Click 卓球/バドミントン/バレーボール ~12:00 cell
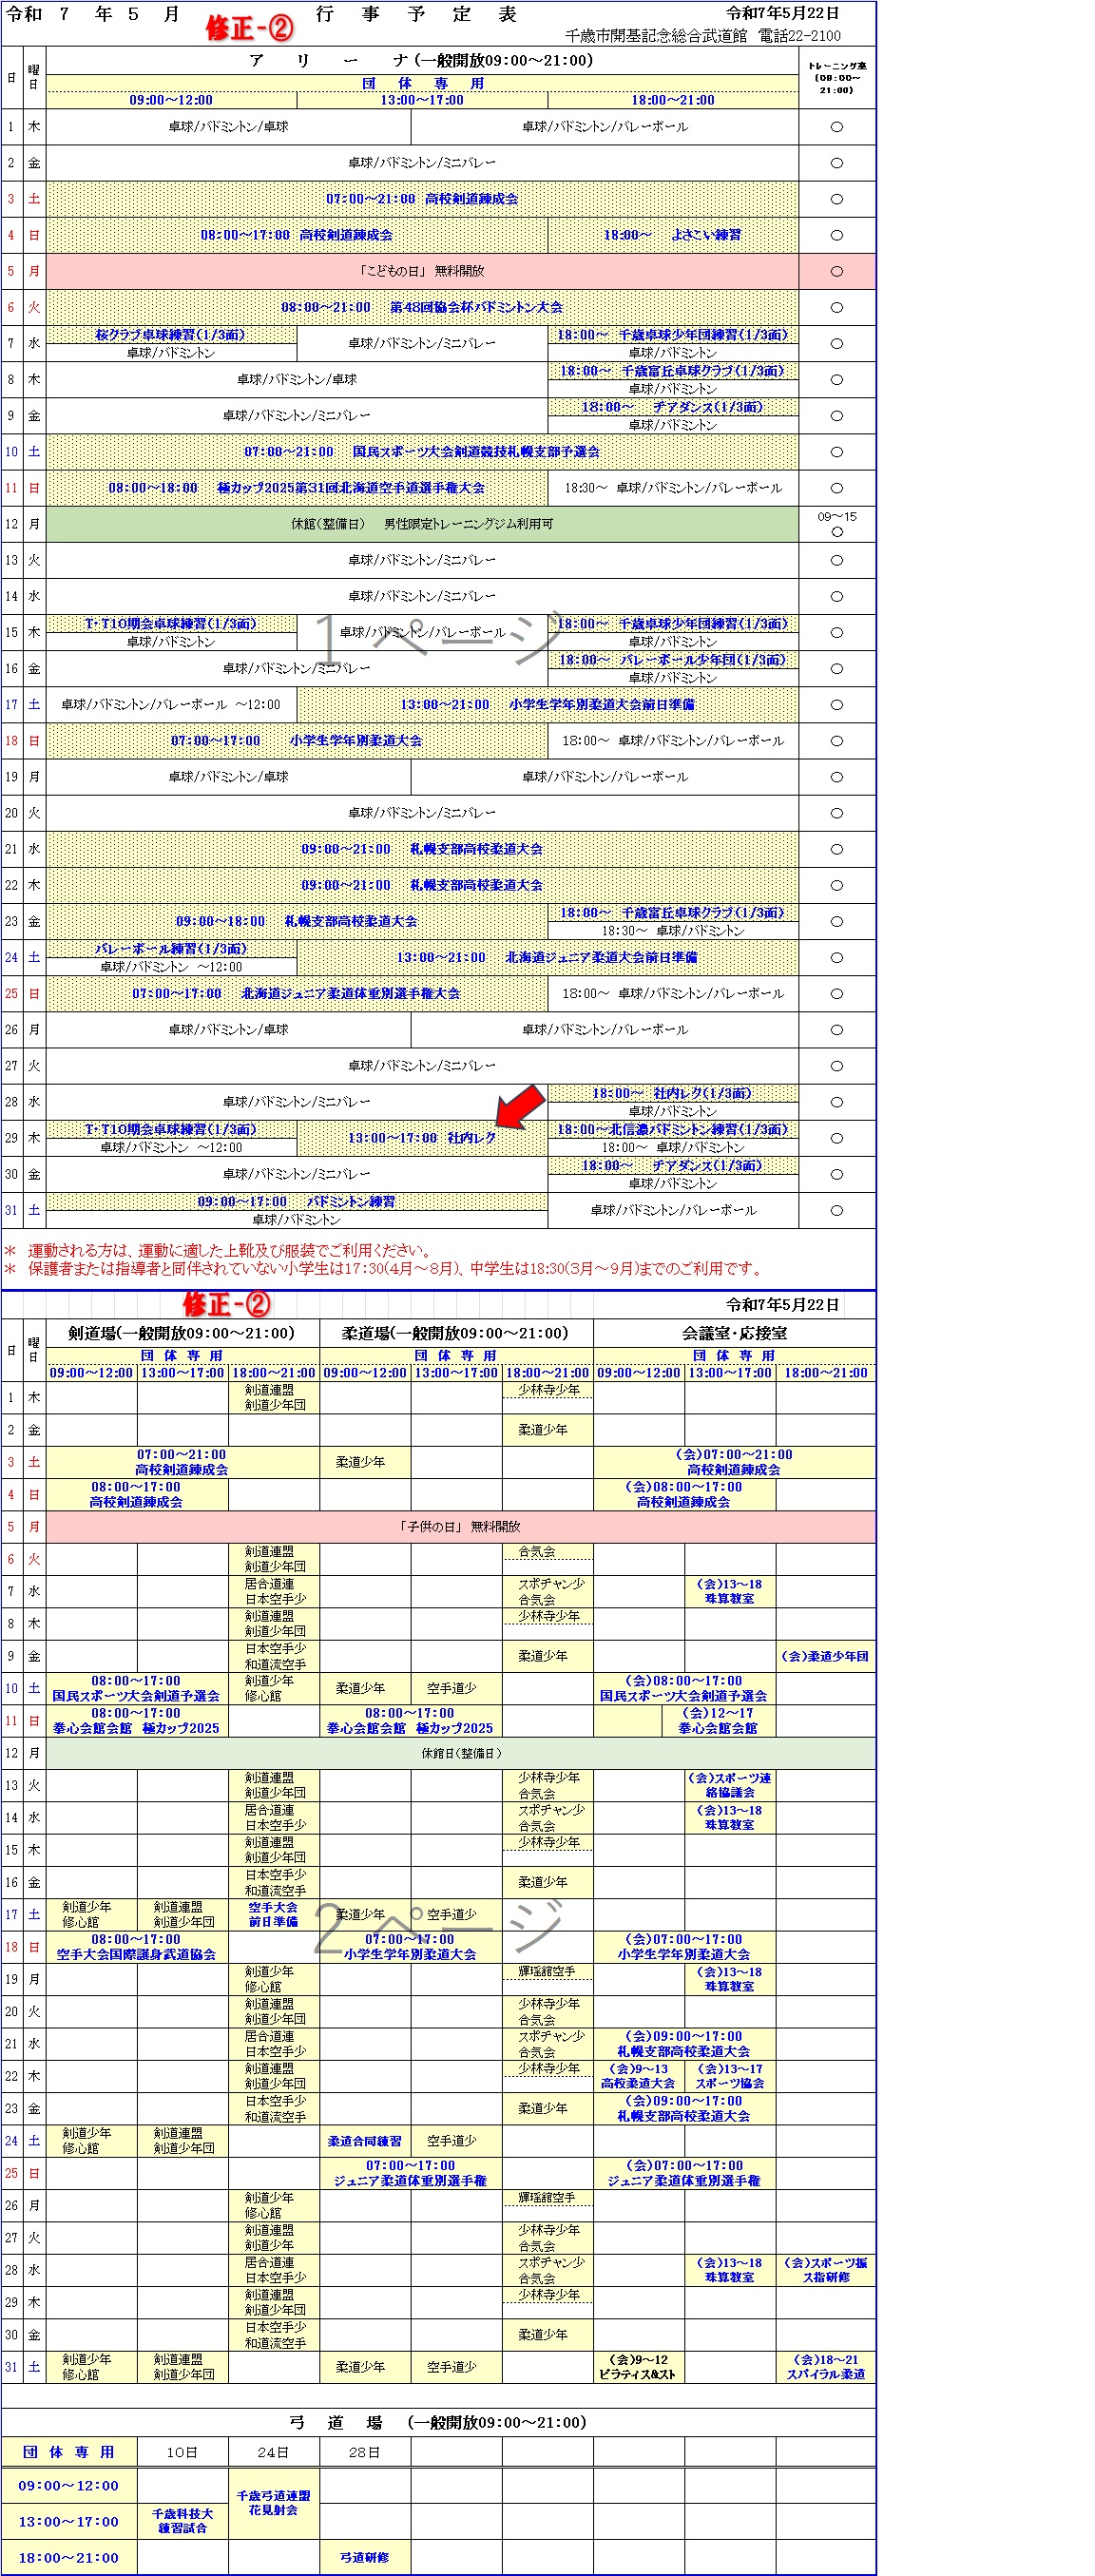This screenshot has width=1095, height=2576. (171, 705)
